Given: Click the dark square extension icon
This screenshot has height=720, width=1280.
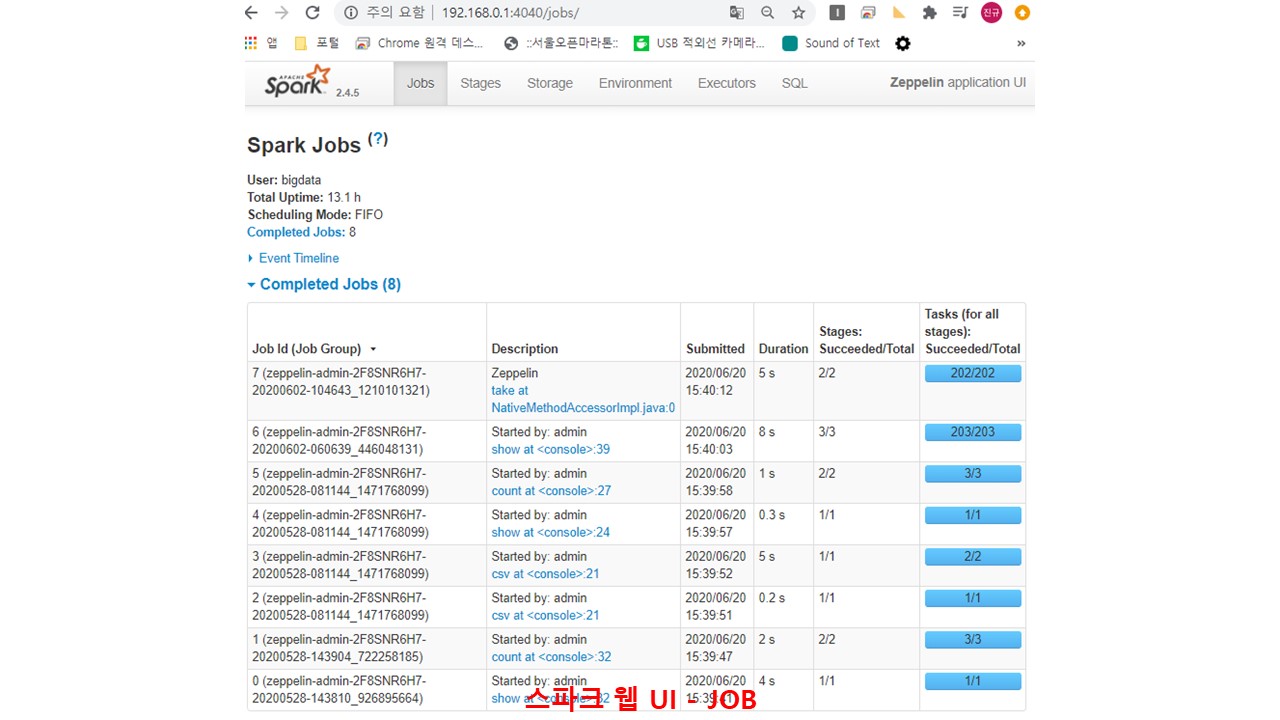Looking at the screenshot, I should coord(837,13).
